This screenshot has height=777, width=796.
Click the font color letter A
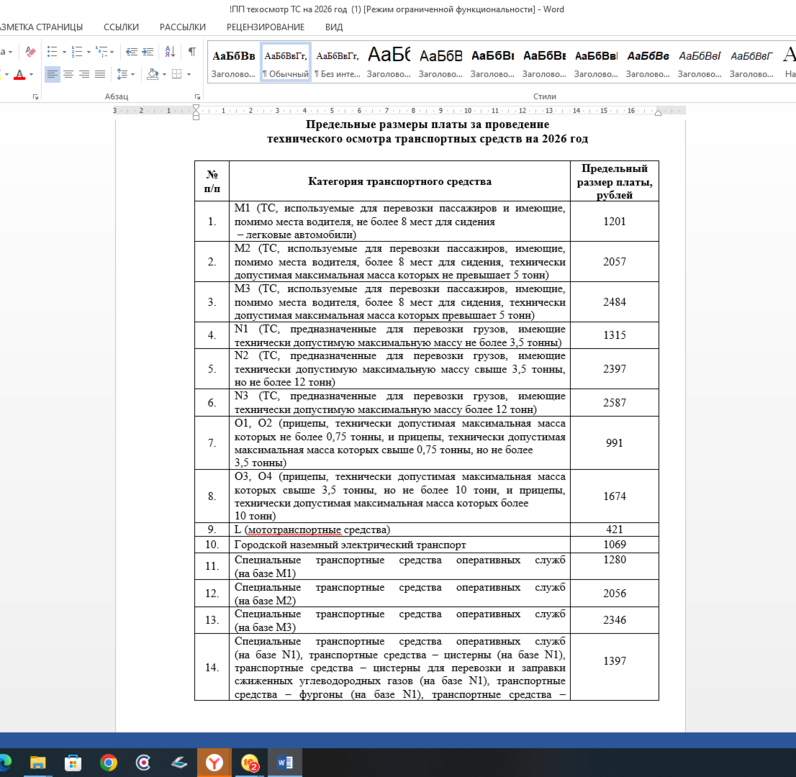pyautogui.click(x=19, y=74)
